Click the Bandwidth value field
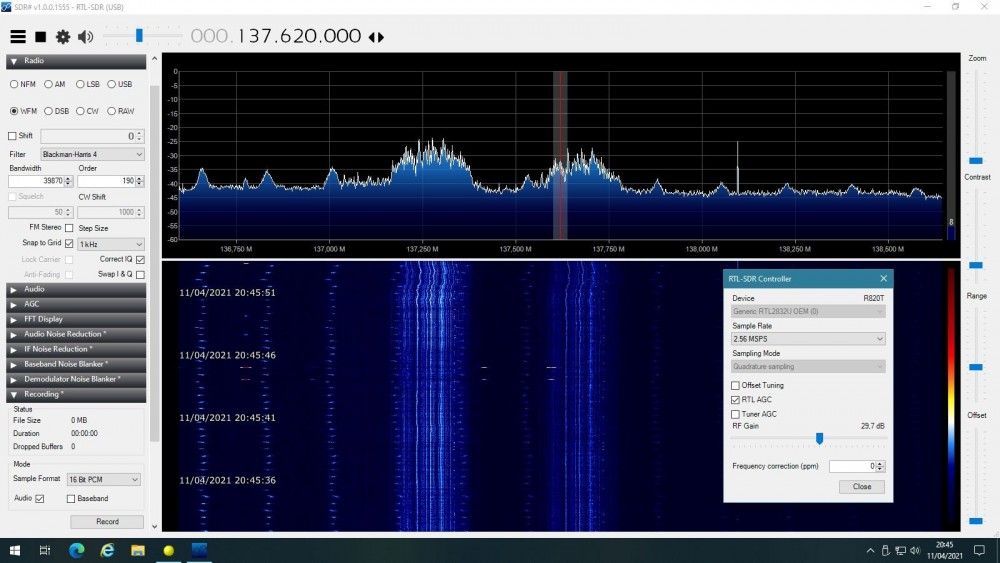 (36, 181)
